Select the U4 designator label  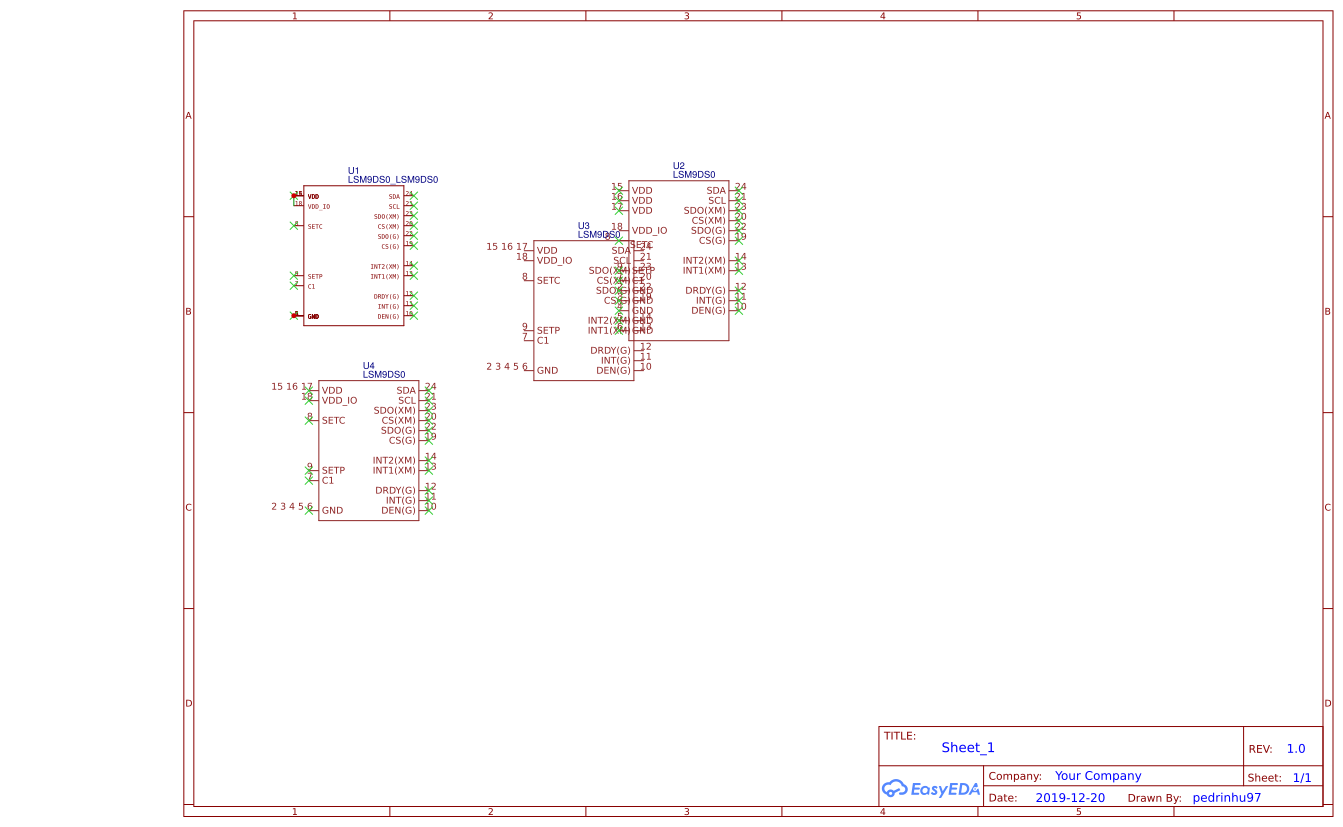pos(368,366)
